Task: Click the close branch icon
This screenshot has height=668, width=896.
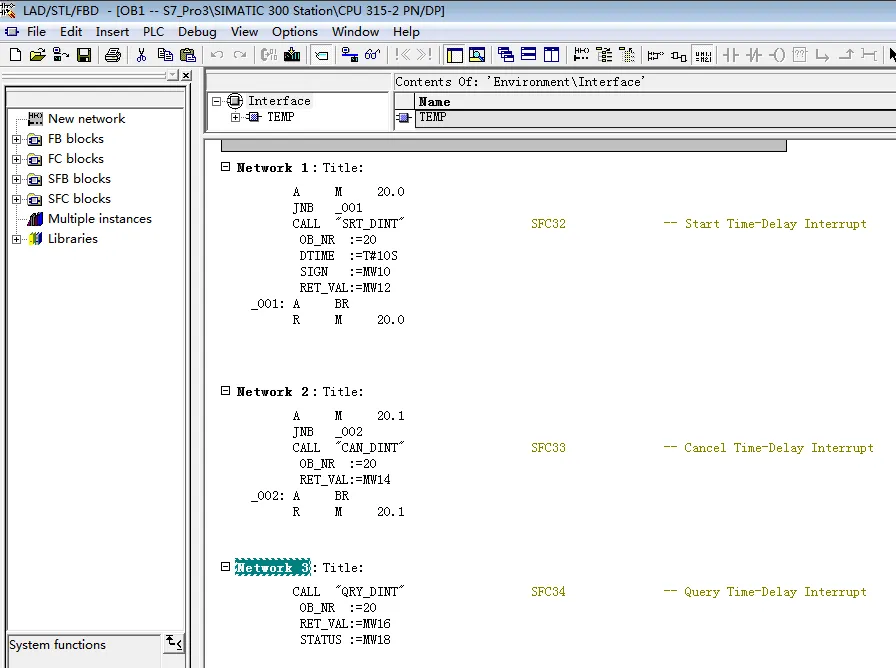Action: (846, 55)
